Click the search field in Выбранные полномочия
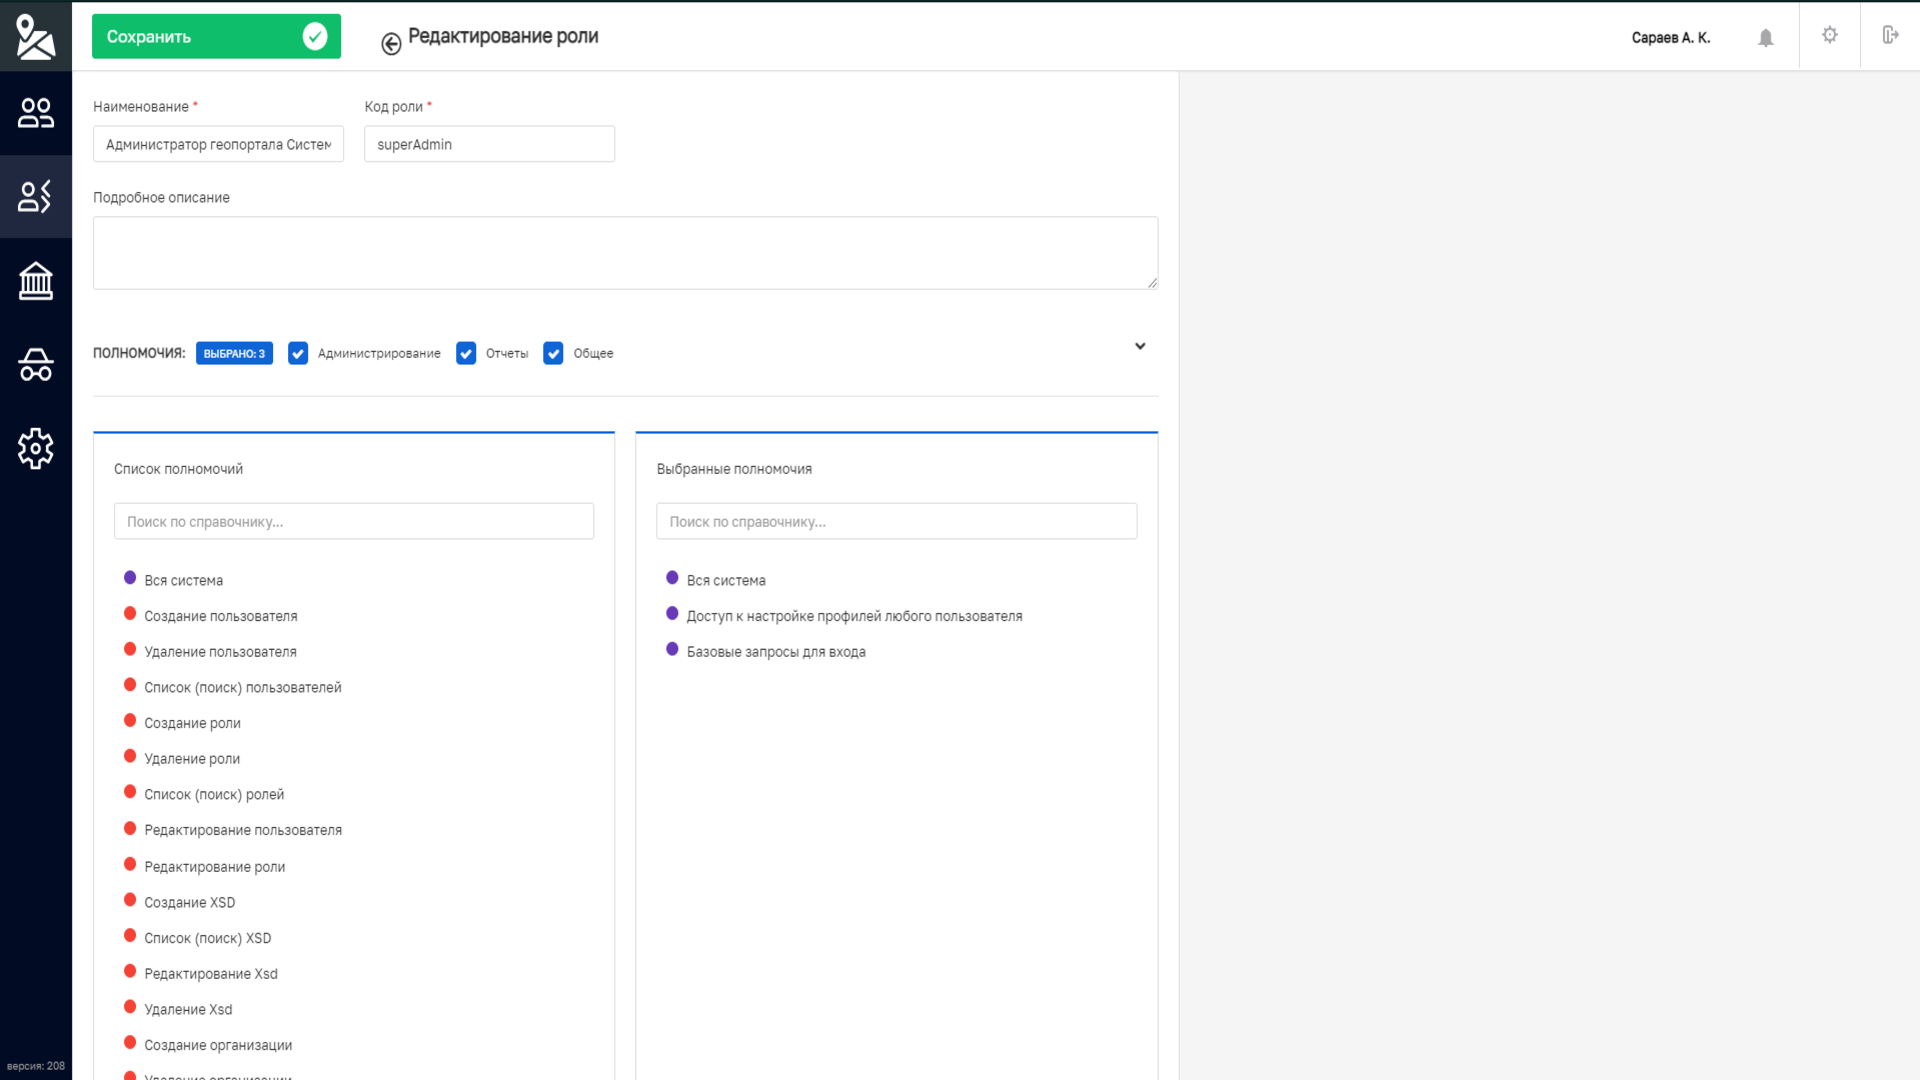Screen dimensions: 1920x1080 click(x=896, y=521)
